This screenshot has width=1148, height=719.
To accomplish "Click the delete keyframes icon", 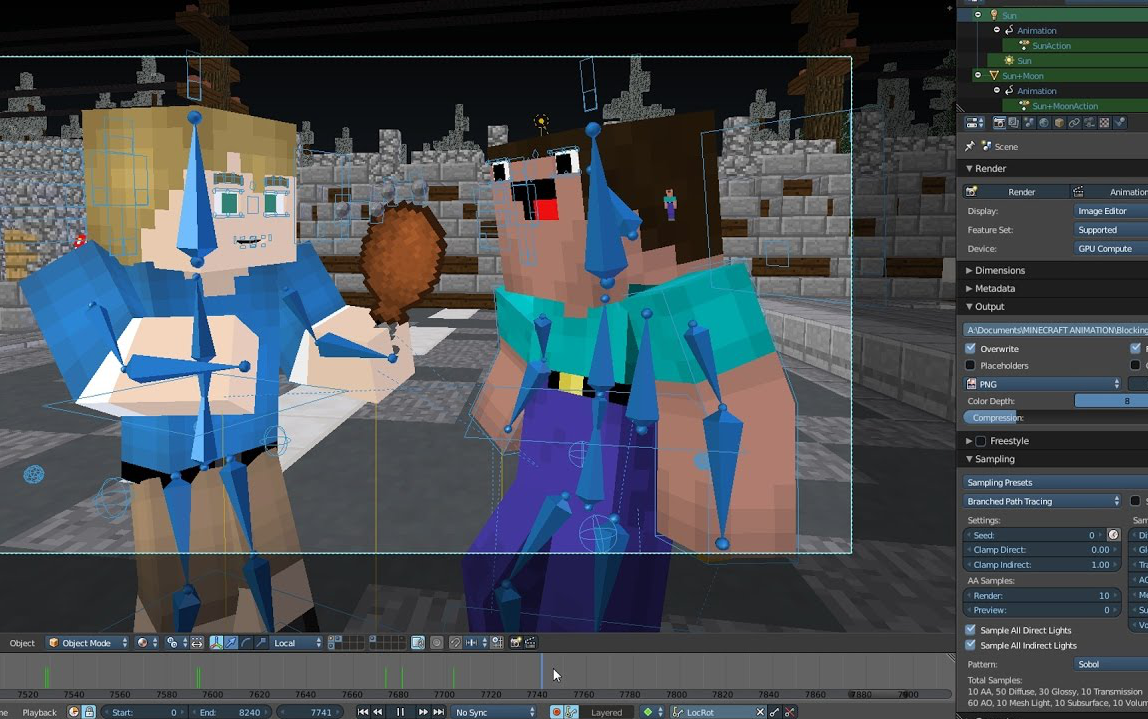I will tap(790, 712).
